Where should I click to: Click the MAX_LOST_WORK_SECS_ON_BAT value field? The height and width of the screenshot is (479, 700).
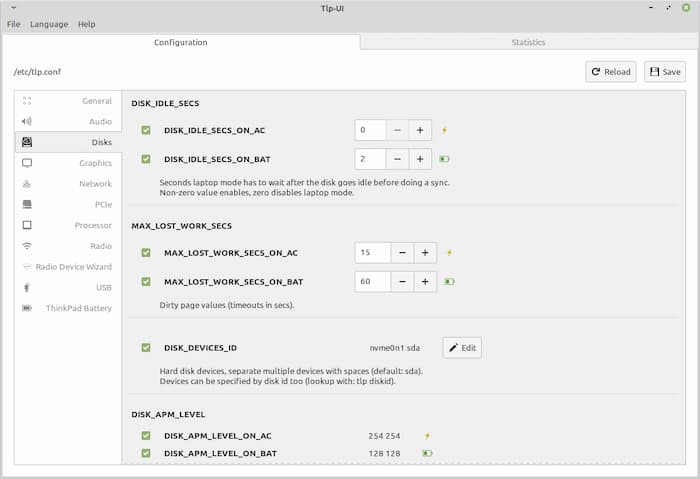(371, 282)
